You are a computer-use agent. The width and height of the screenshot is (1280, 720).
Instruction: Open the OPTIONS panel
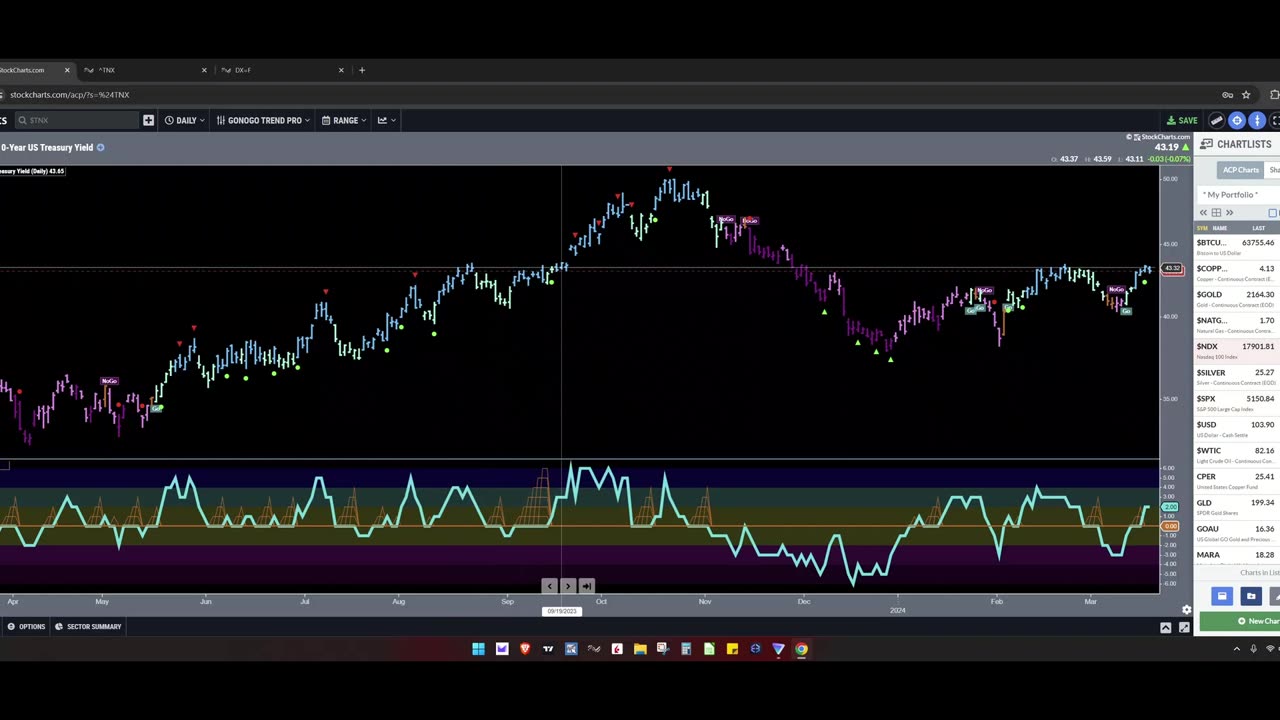26,627
